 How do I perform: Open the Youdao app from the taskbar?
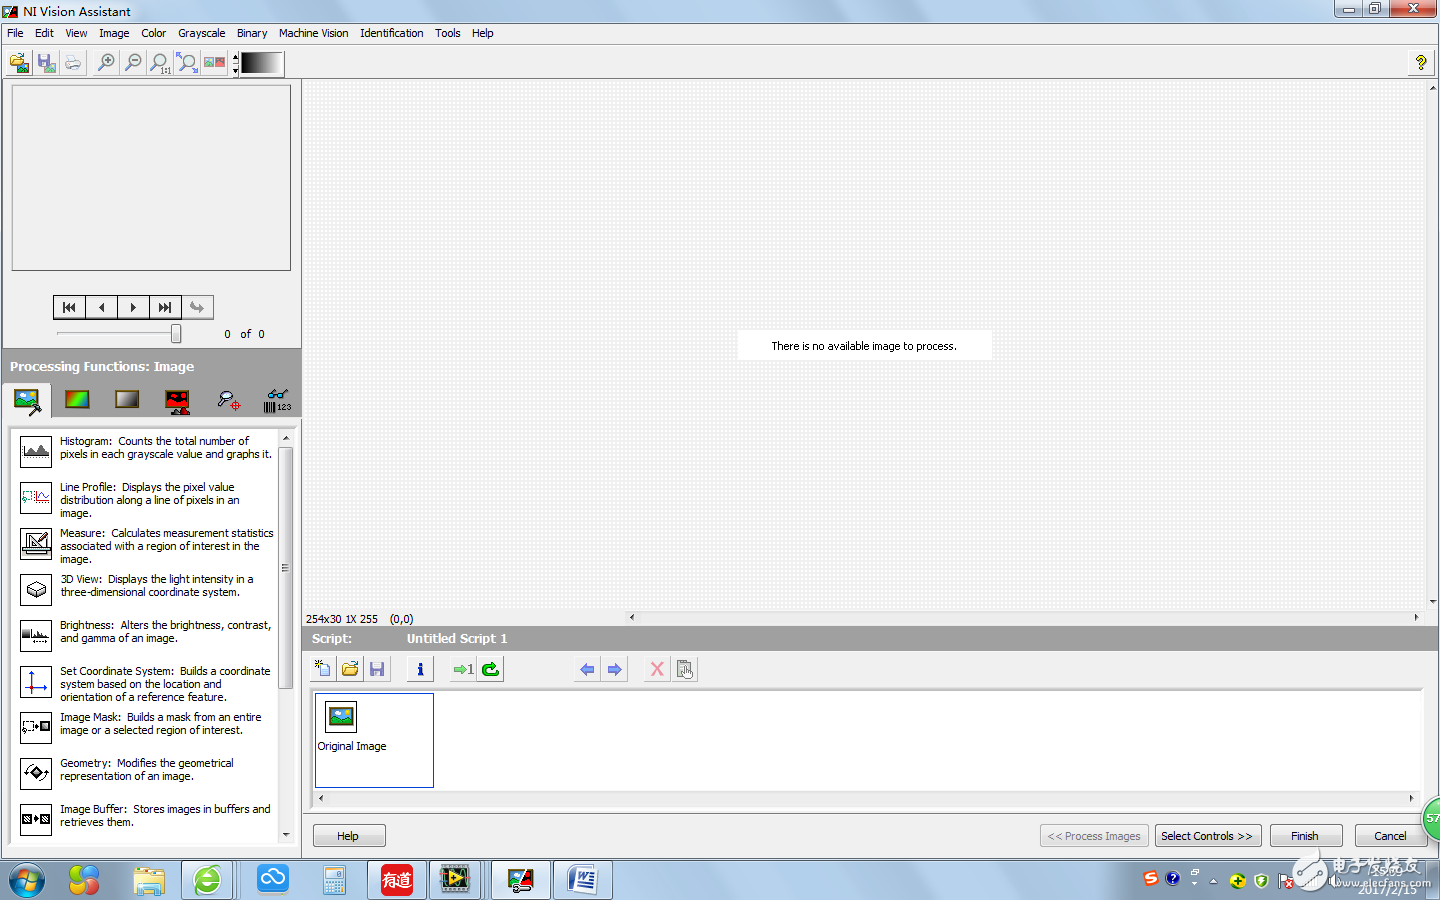tap(397, 880)
